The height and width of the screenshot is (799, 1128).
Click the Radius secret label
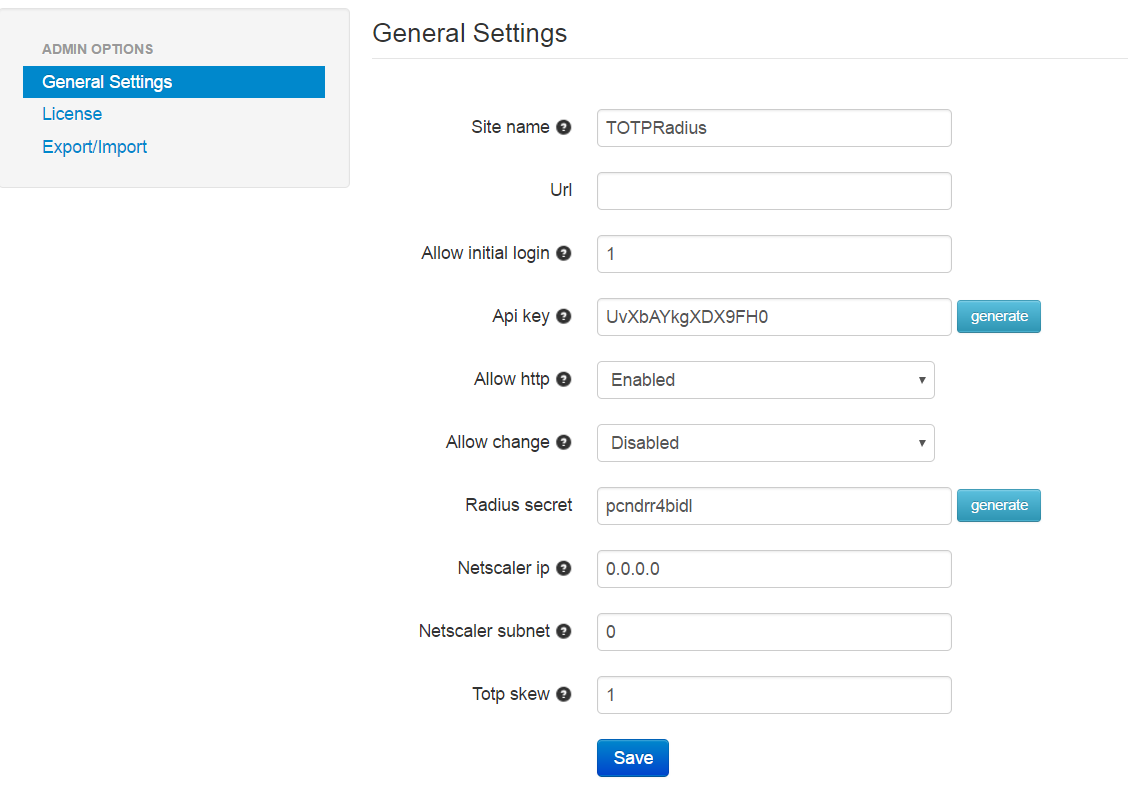click(x=519, y=505)
